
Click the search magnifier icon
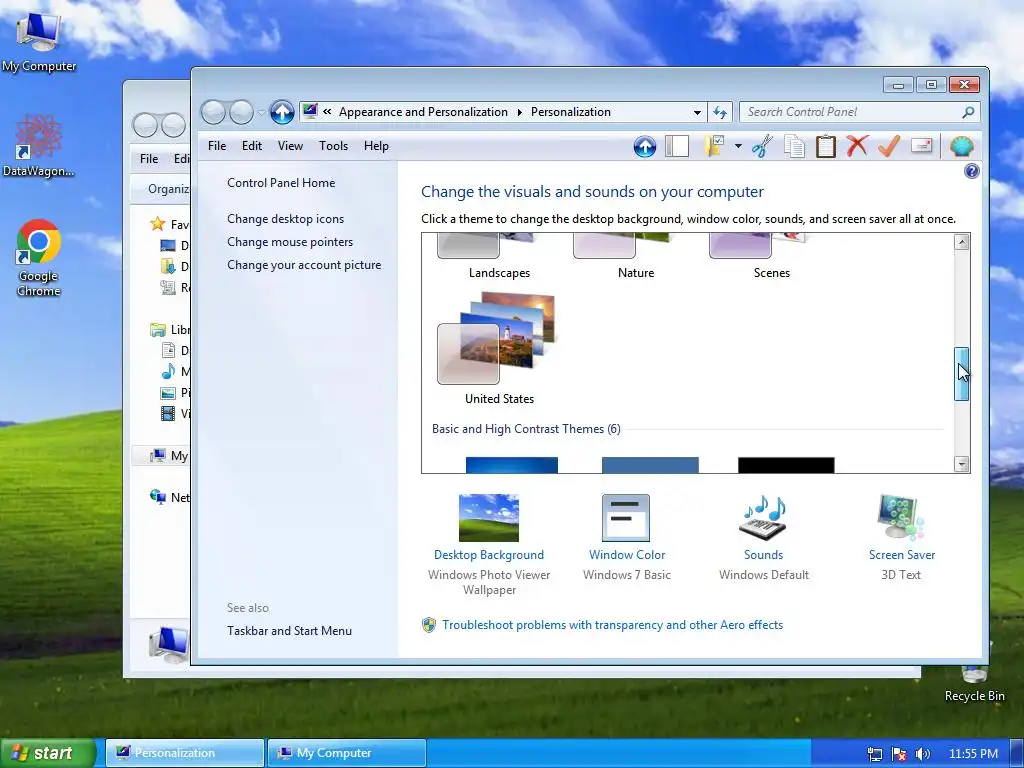coord(968,112)
